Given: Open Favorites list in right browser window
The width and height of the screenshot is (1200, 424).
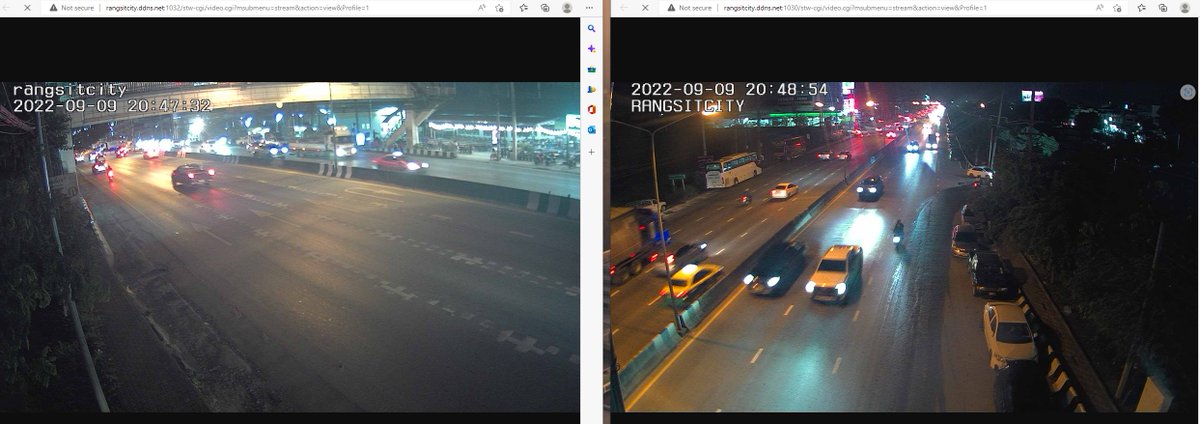Looking at the screenshot, I should point(1143,7).
